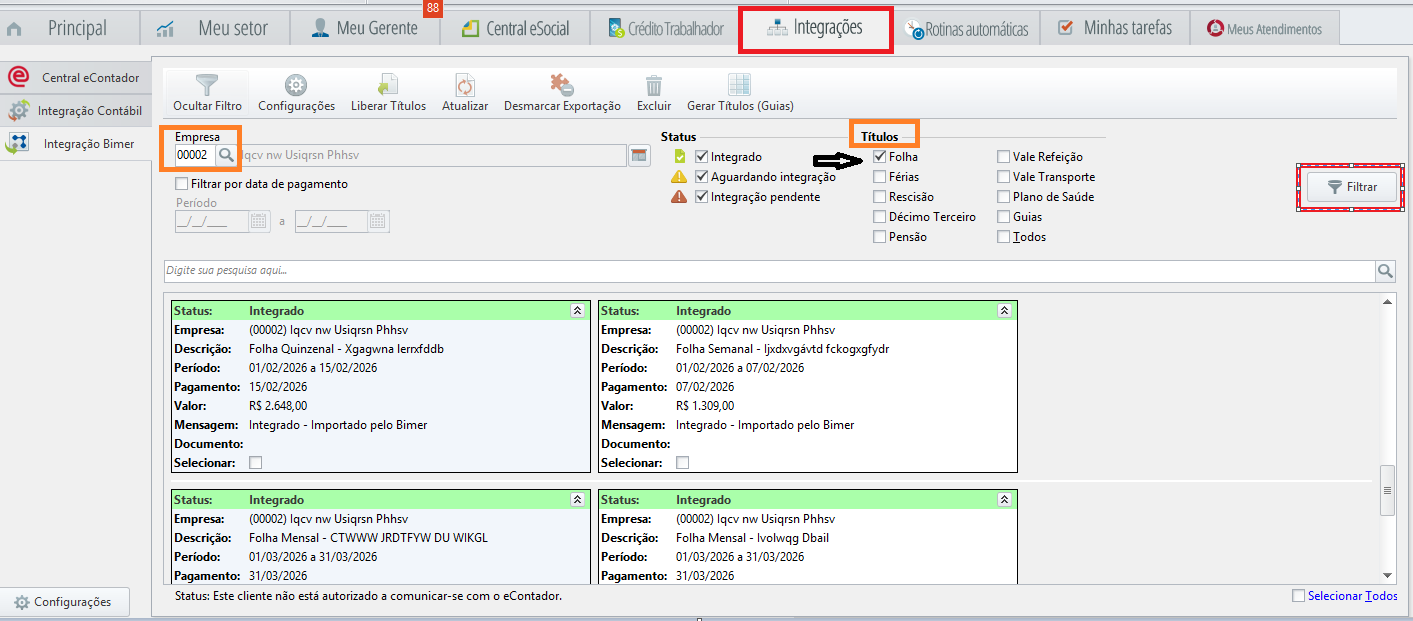
Task: Click the Empresa search magnifier icon
Action: [226, 155]
